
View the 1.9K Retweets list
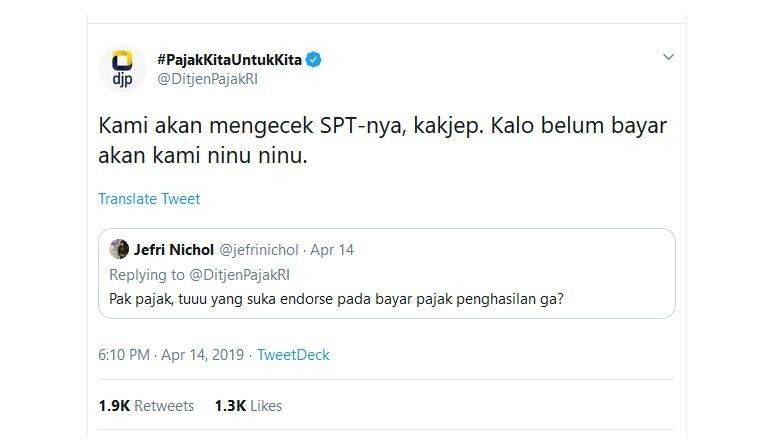[146, 406]
